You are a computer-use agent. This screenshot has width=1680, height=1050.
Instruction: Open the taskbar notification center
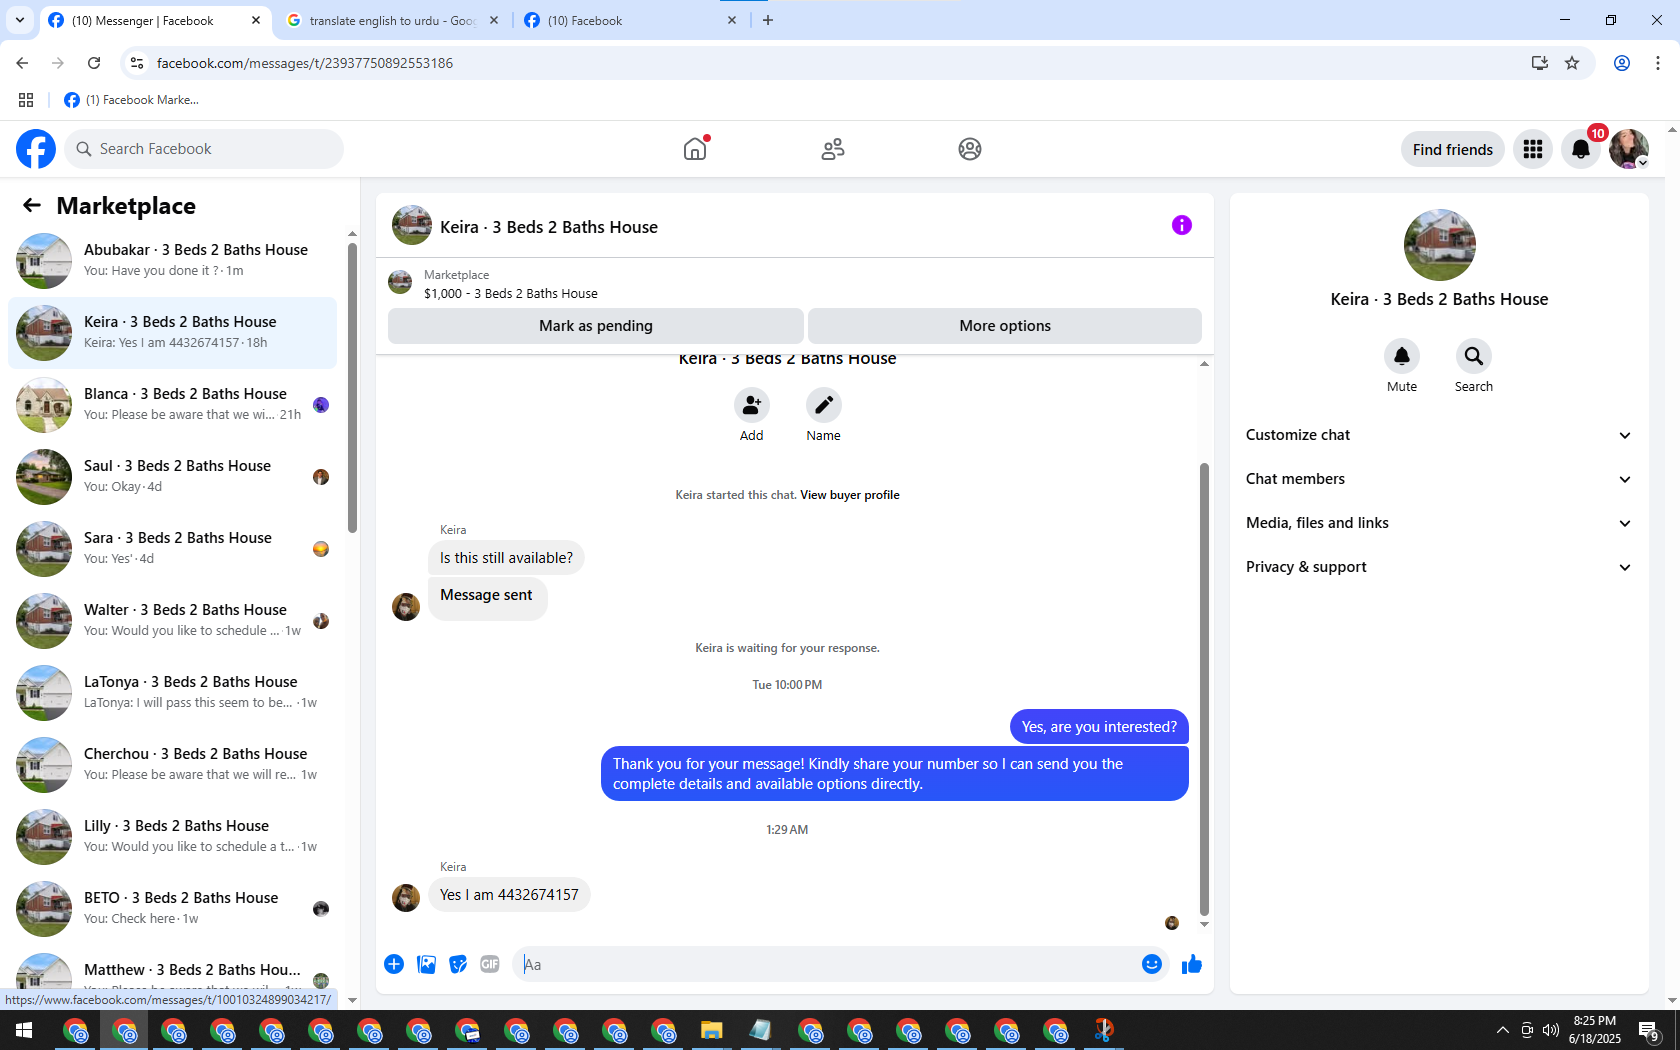[x=1649, y=1030]
